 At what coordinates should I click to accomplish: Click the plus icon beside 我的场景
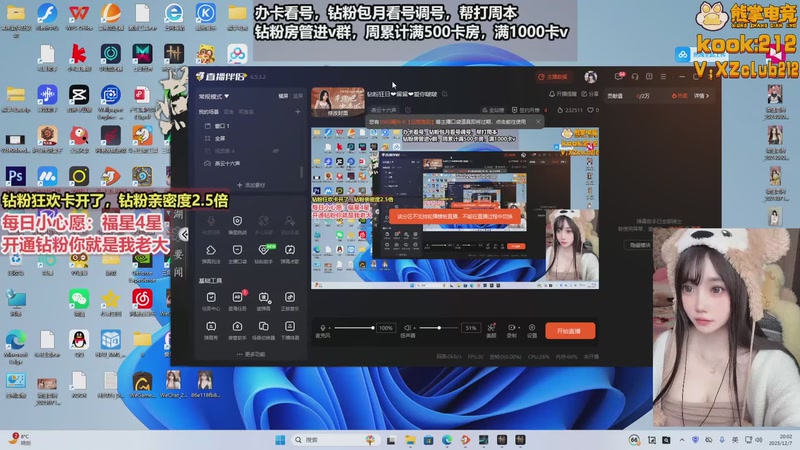click(x=297, y=111)
